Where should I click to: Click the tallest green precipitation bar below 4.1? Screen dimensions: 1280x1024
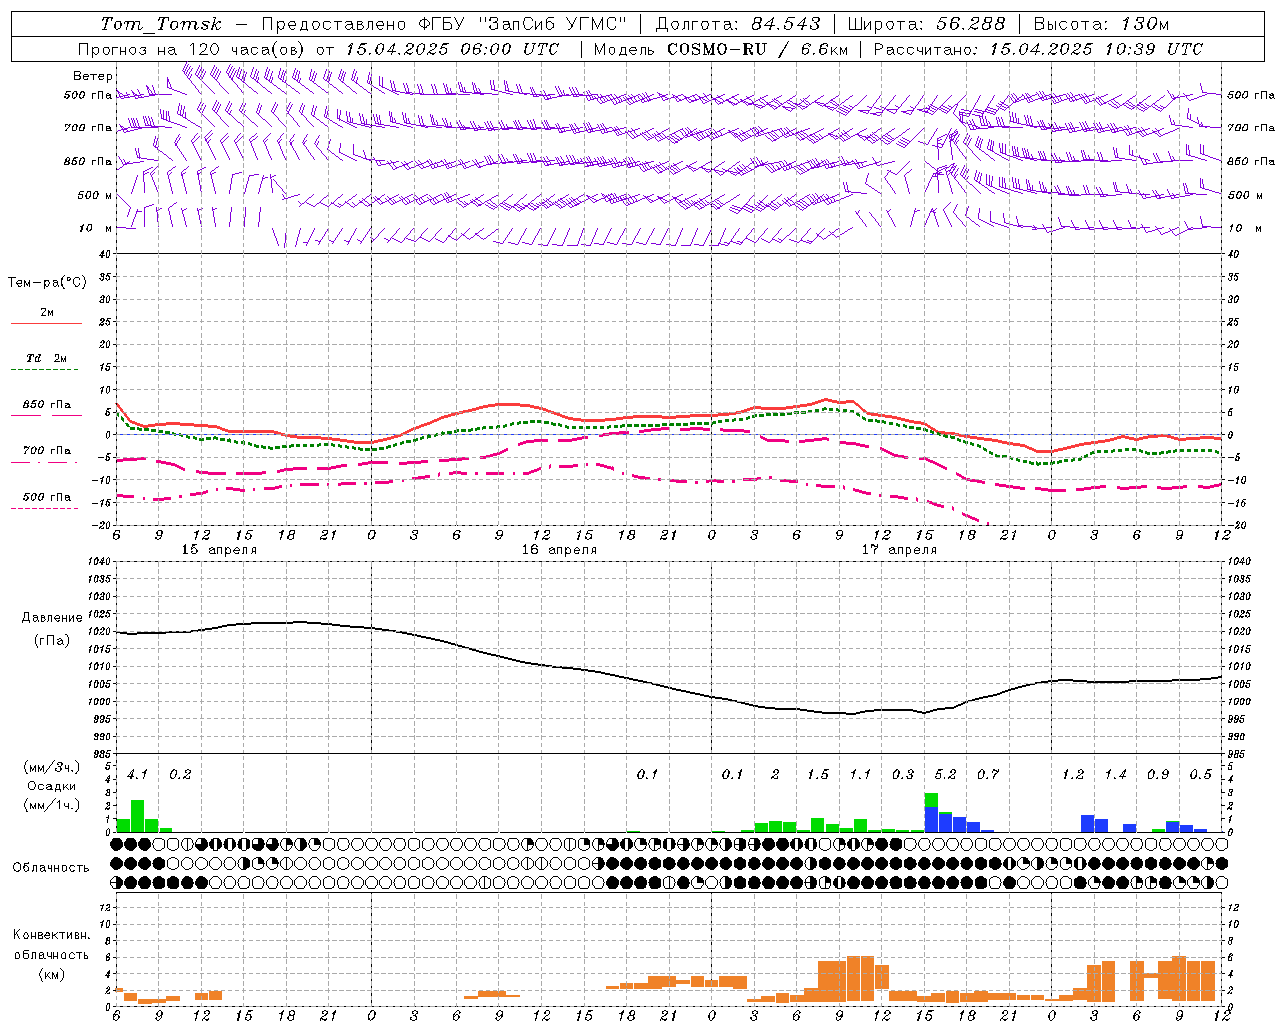138,816
